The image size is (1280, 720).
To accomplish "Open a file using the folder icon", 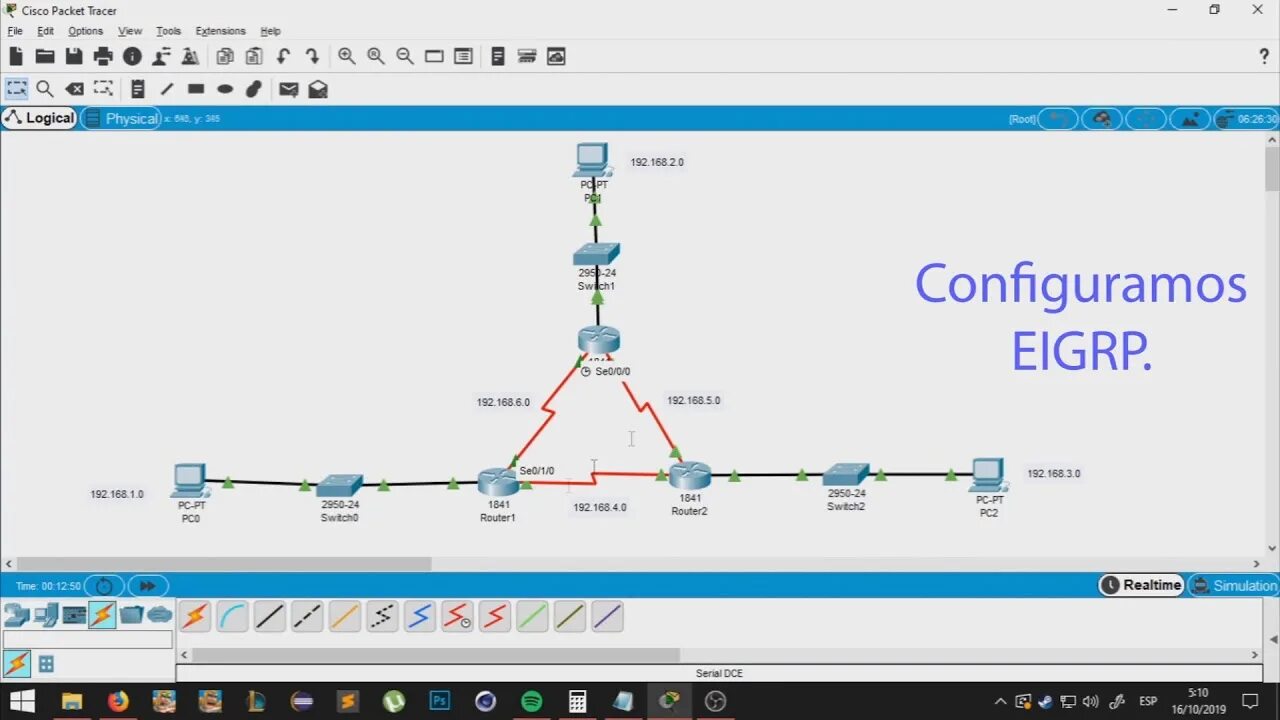I will (x=45, y=56).
